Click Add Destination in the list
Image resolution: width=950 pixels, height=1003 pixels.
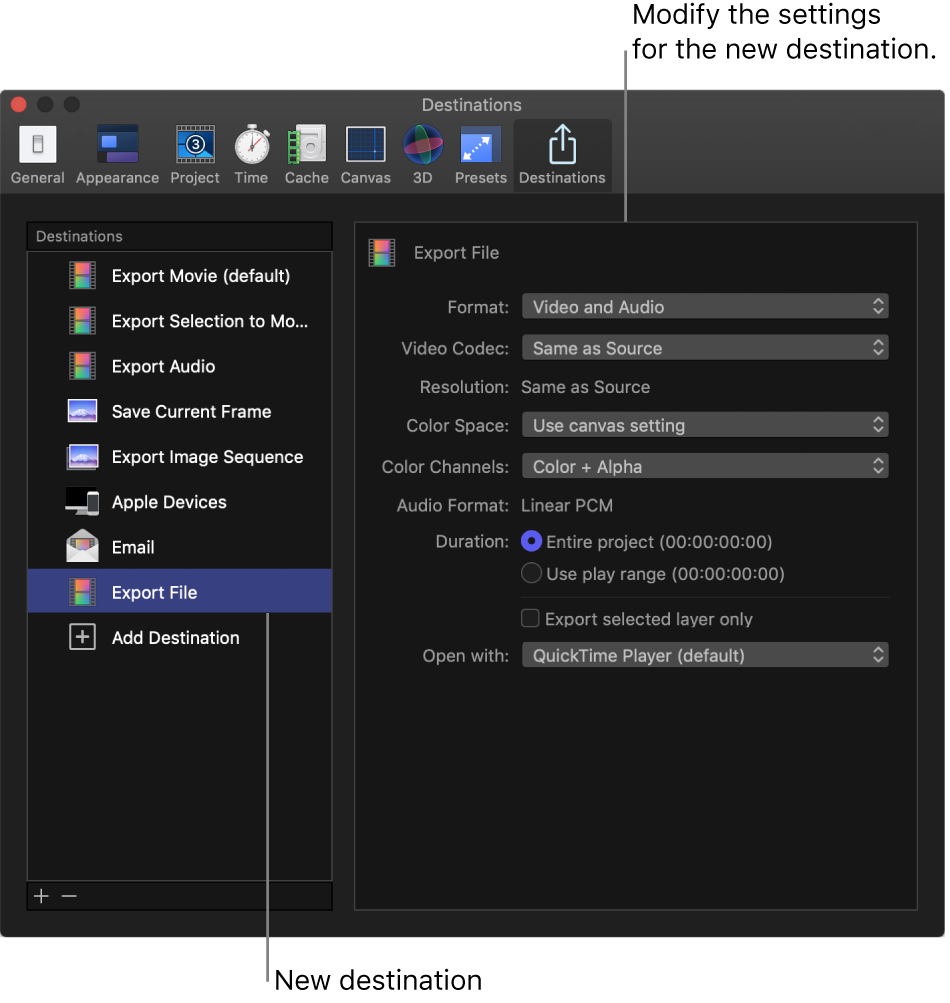coord(175,638)
